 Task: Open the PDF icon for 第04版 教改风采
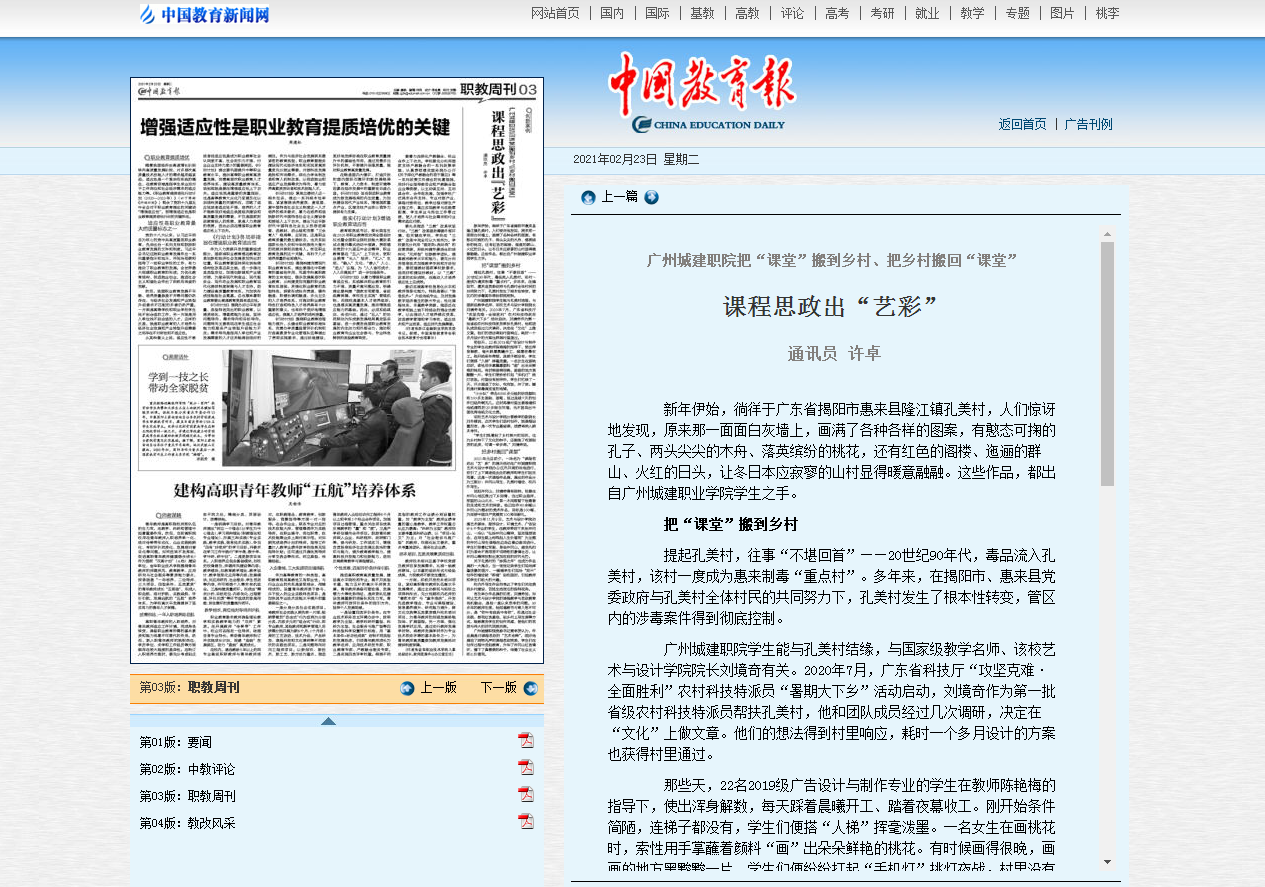525,822
